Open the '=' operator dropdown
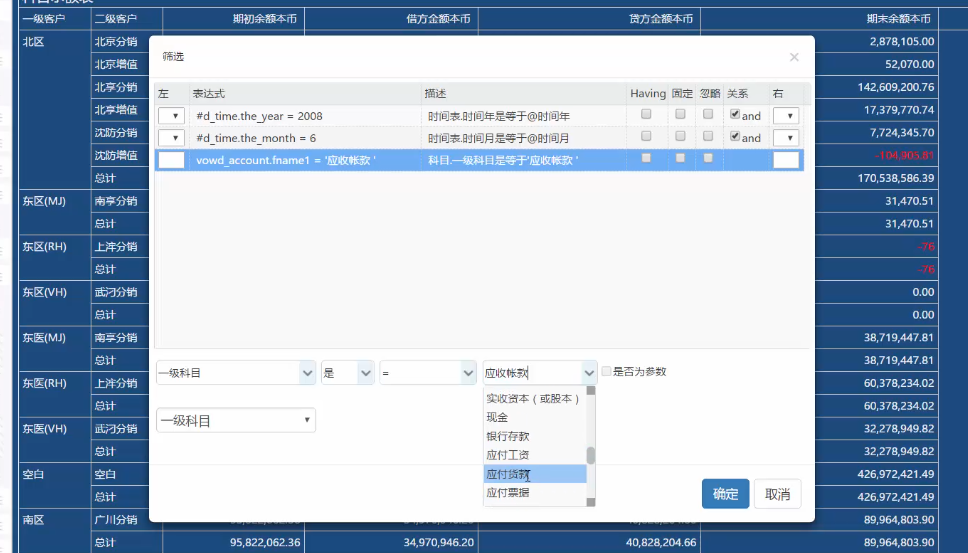This screenshot has width=968, height=553. click(467, 373)
